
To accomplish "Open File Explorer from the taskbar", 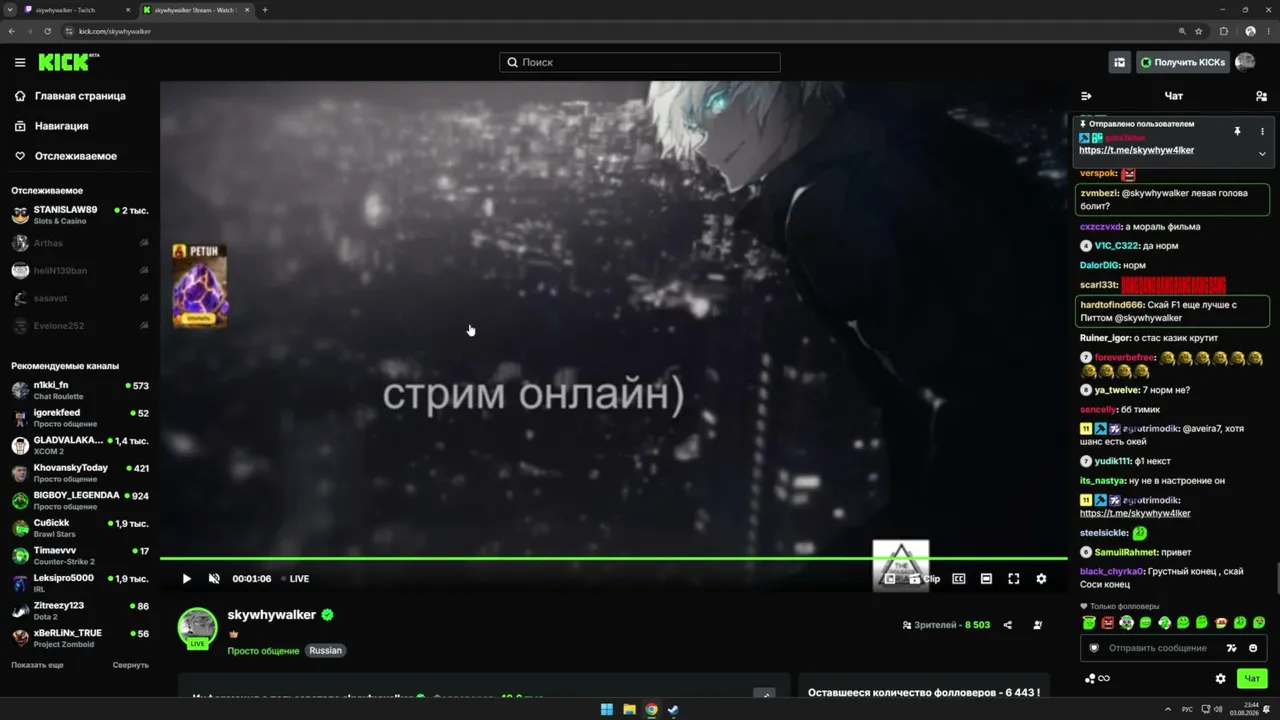I will pyautogui.click(x=629, y=710).
